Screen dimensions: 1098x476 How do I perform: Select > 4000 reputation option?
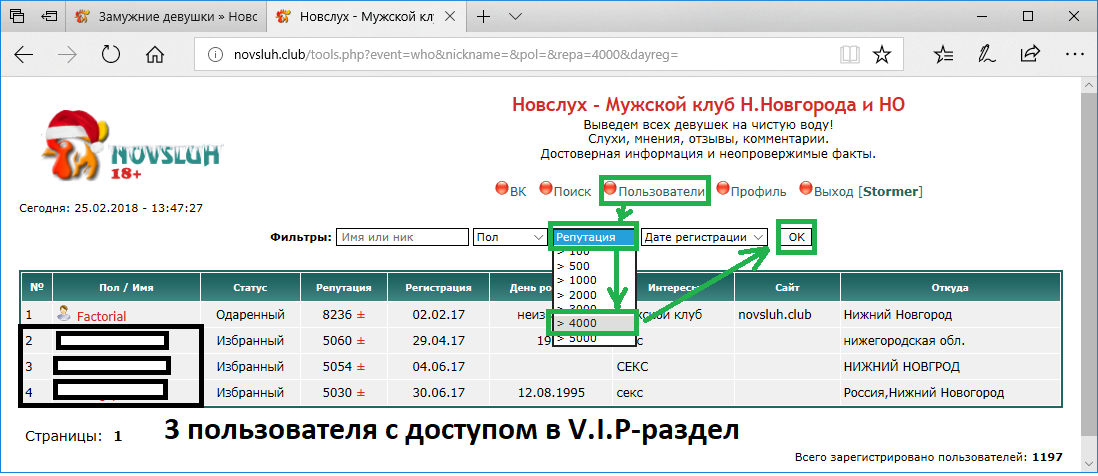pyautogui.click(x=592, y=323)
